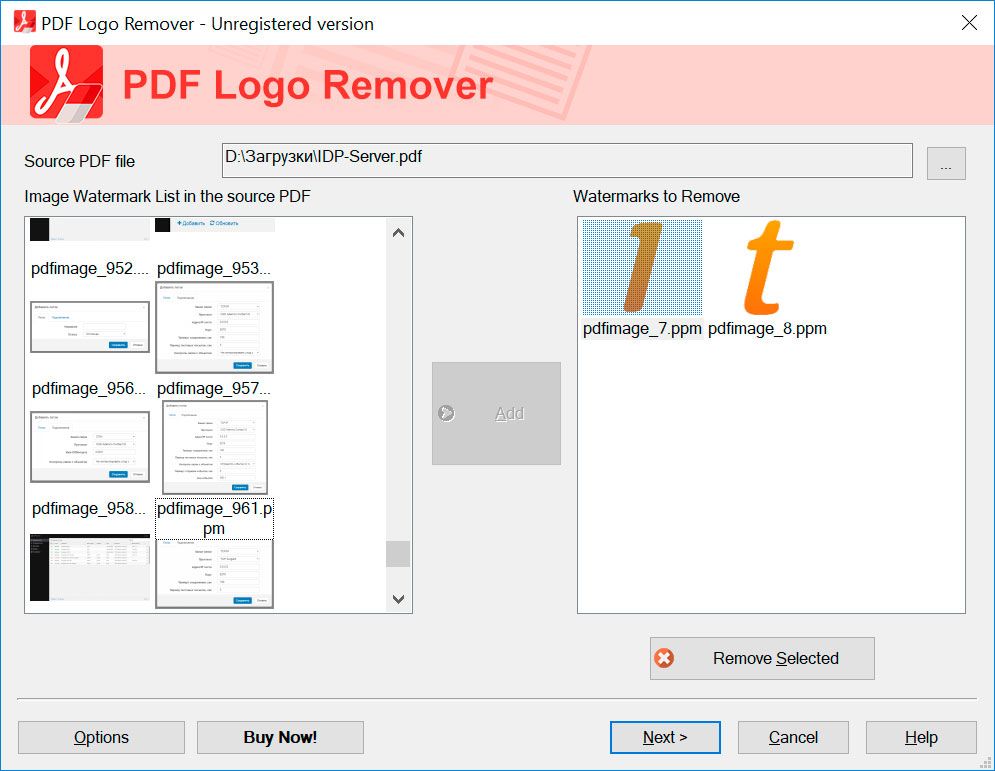Click the scrollbar down arrow in the watermark list
995x771 pixels.
pyautogui.click(x=398, y=599)
